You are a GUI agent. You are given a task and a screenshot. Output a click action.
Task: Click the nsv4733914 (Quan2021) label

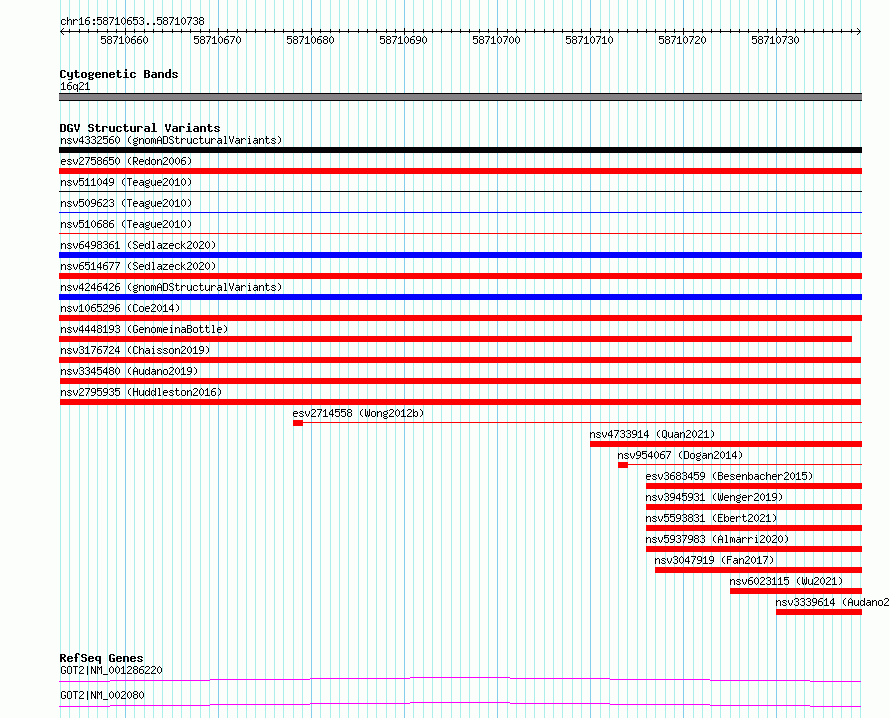(652, 434)
